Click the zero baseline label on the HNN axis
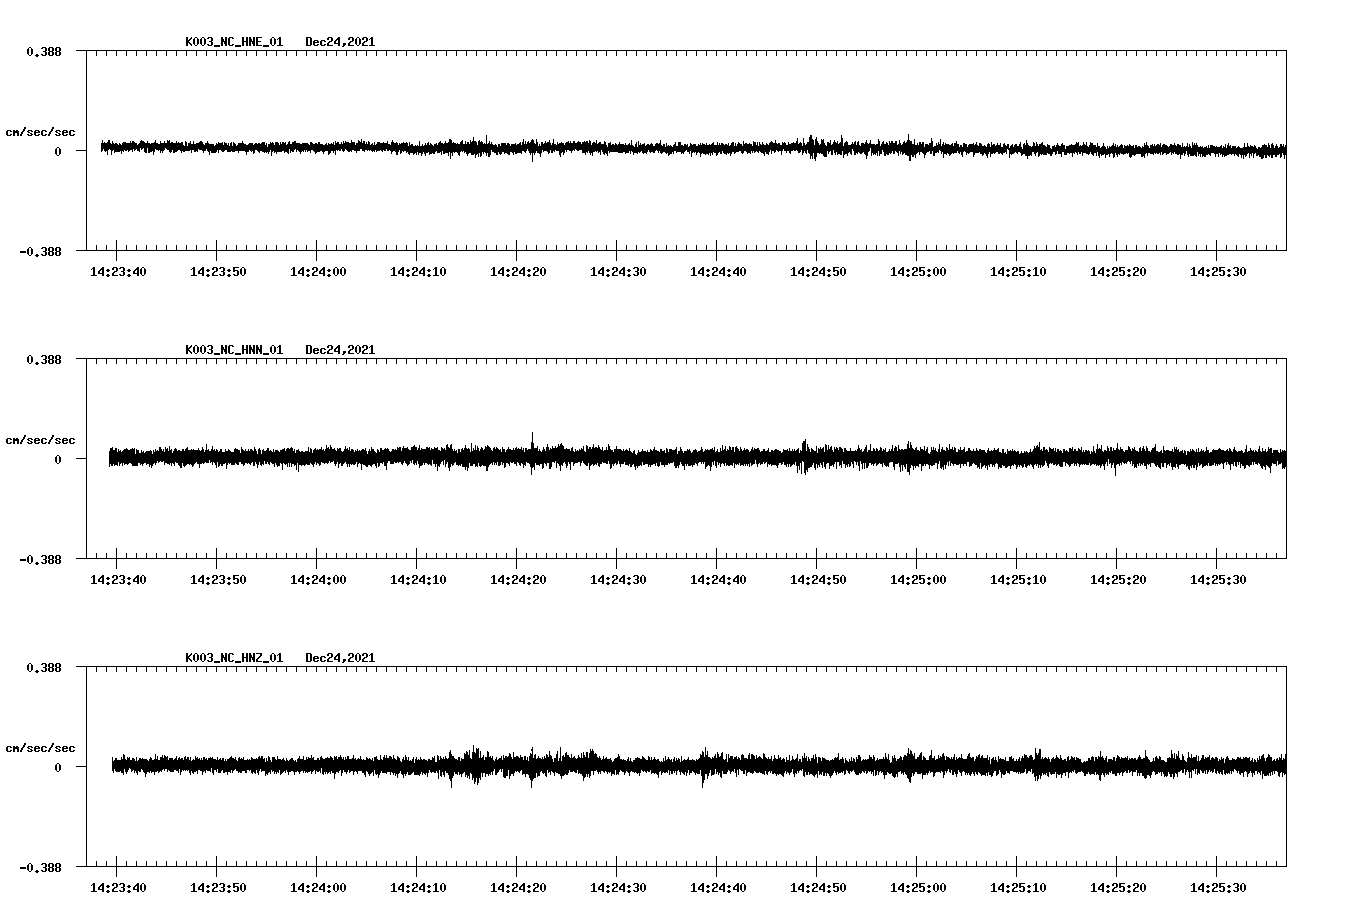Viewport: 1358px width, 924px height. pos(58,460)
